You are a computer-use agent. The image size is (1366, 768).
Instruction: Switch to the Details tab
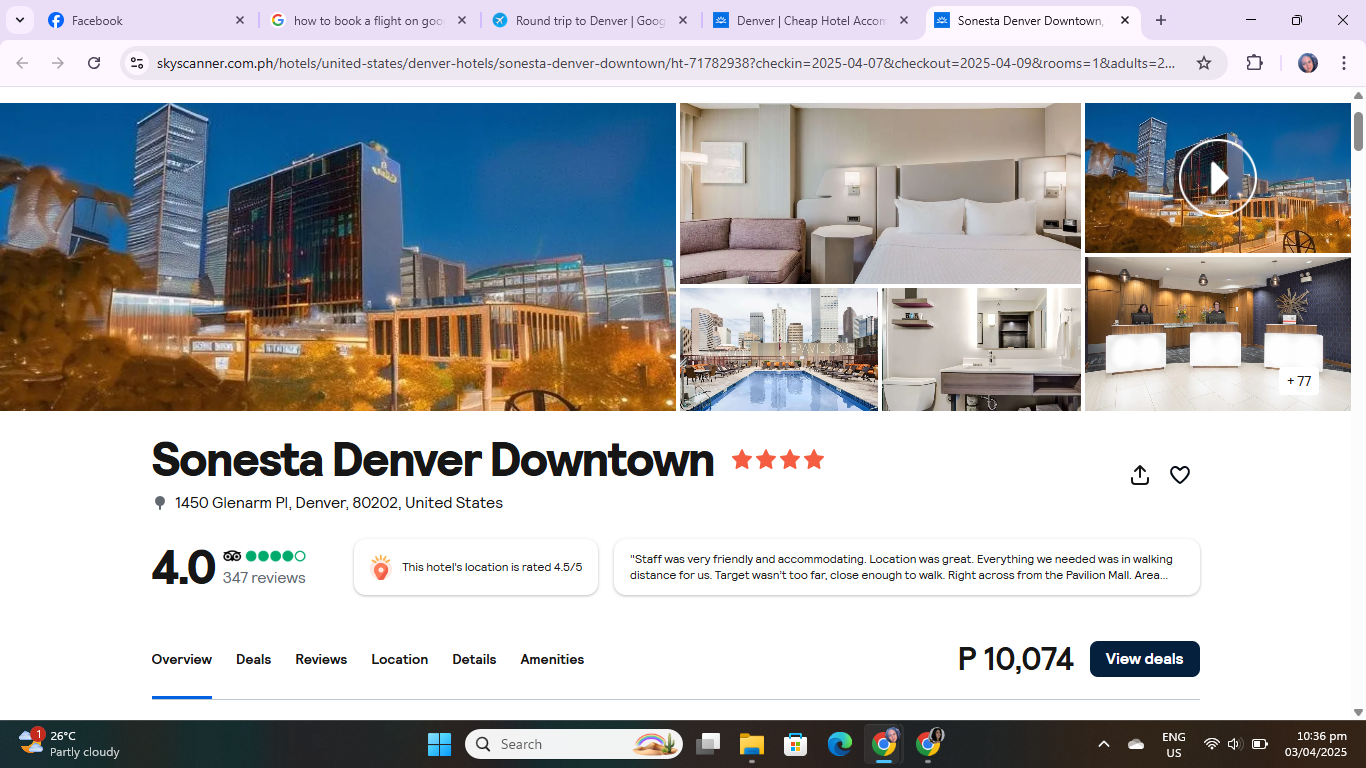click(x=474, y=659)
